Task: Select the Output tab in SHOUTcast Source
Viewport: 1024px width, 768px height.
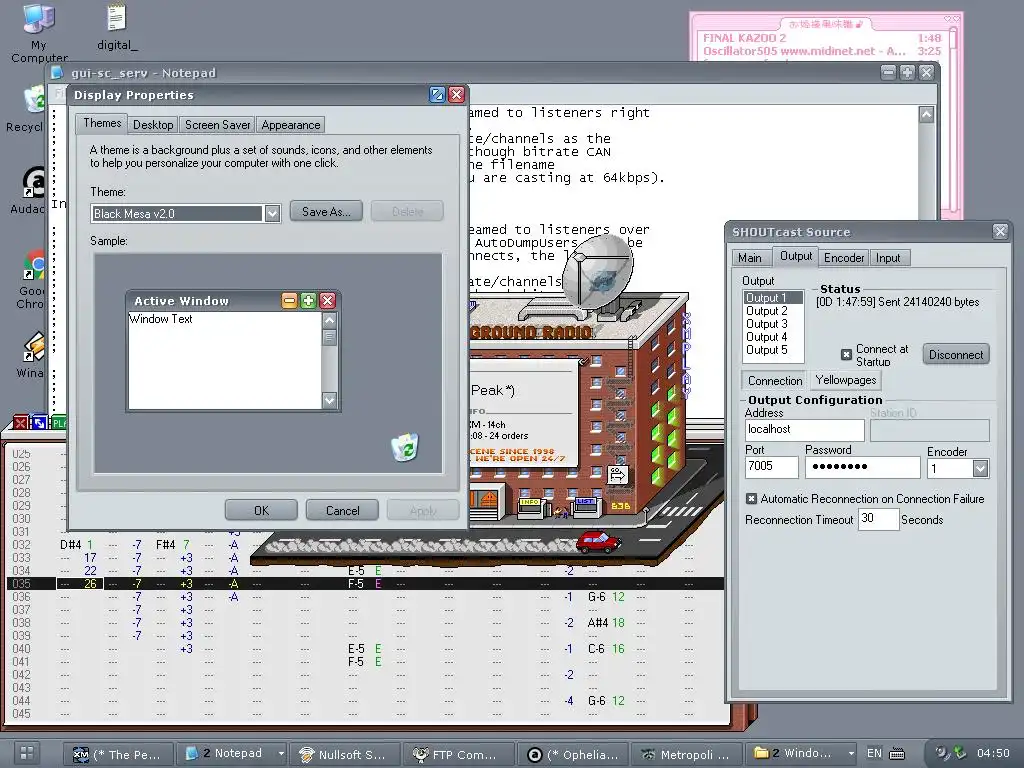Action: coord(796,256)
